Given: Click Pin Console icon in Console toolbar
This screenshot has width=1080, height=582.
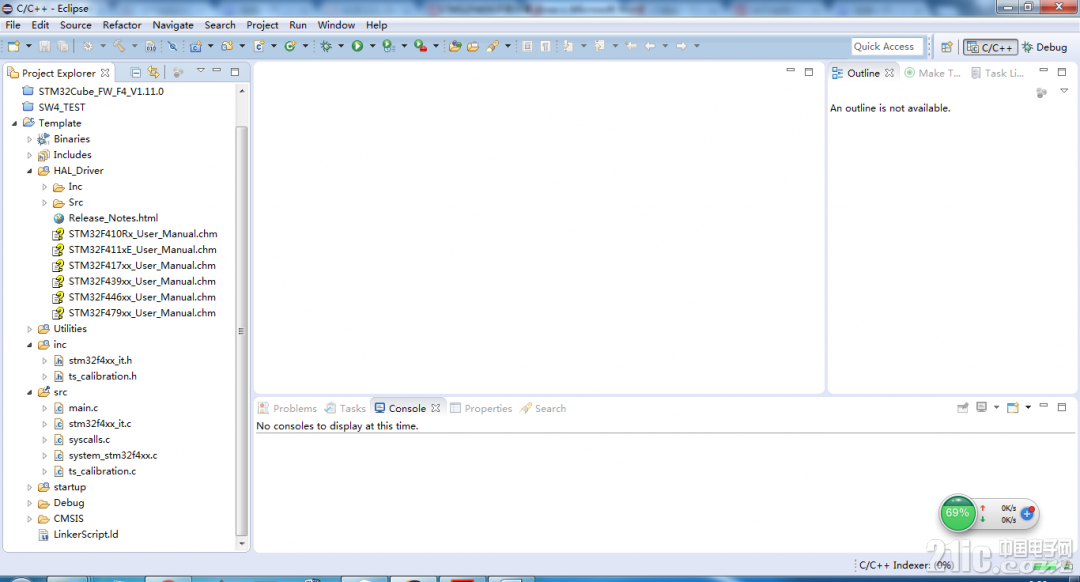Looking at the screenshot, I should pos(963,408).
